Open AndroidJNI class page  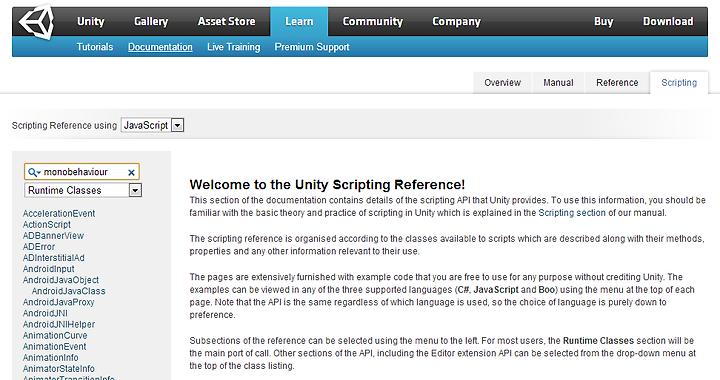point(45,313)
